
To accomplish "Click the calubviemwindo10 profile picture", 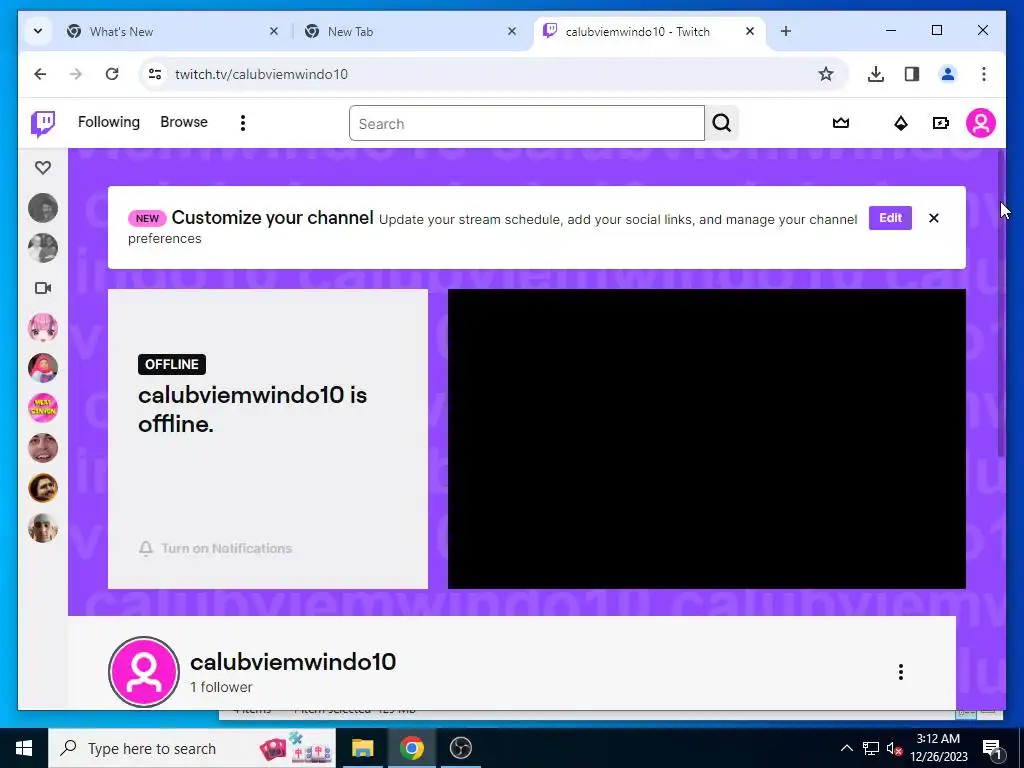I will [x=144, y=672].
